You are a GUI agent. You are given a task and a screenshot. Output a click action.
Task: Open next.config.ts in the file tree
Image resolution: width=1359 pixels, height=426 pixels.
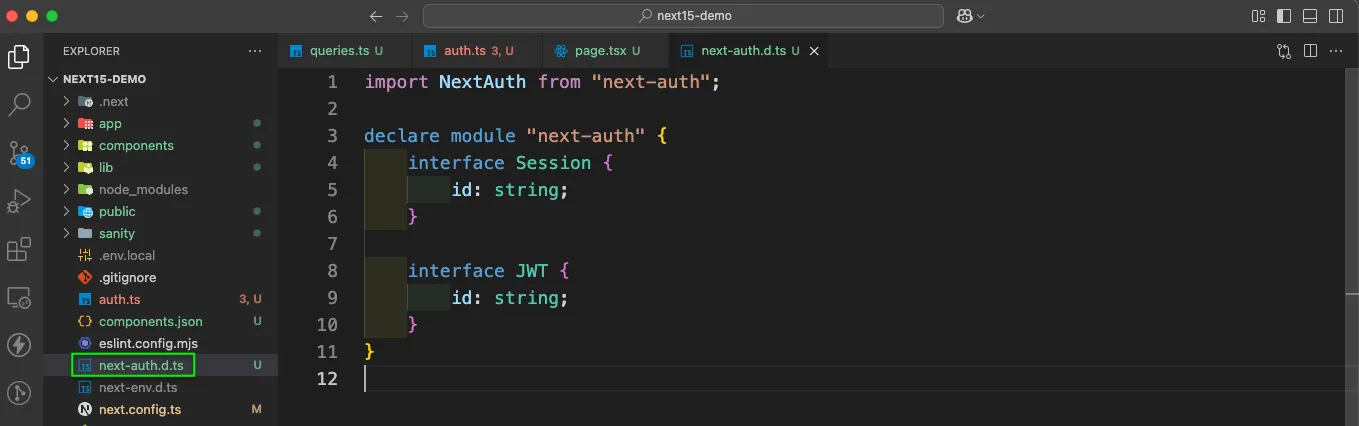(x=140, y=409)
